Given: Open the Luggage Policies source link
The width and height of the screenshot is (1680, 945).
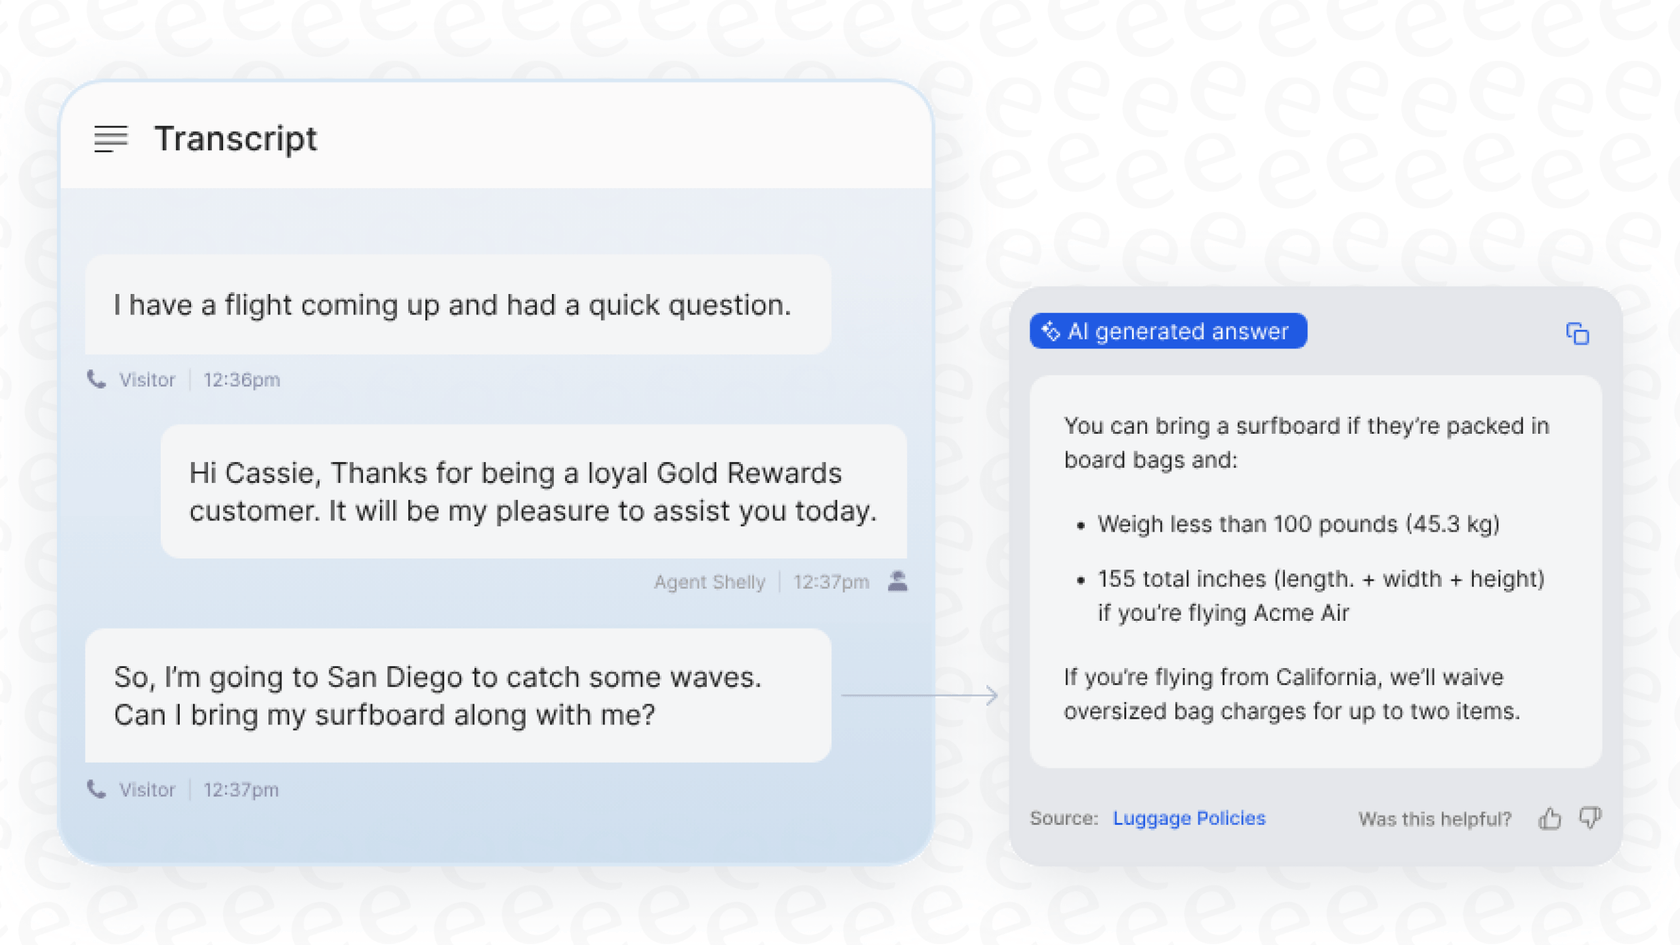Looking at the screenshot, I should [1188, 818].
